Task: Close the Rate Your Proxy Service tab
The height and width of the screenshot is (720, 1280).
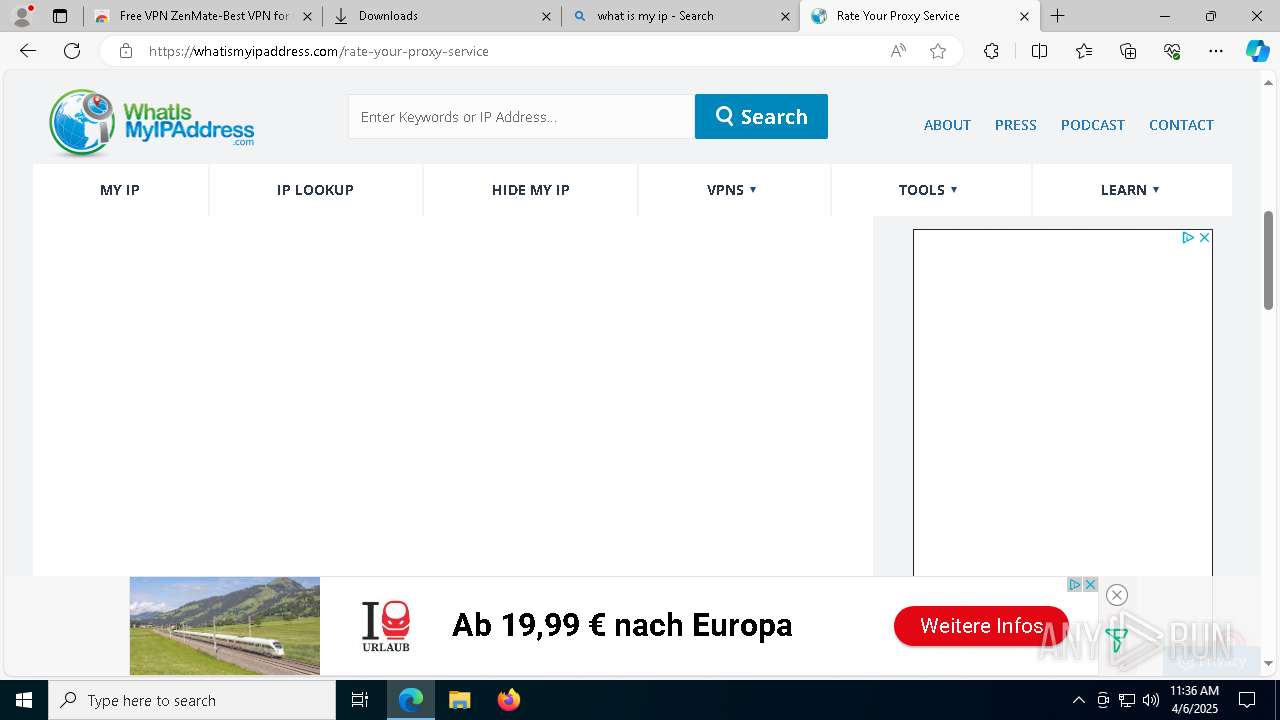Action: pyautogui.click(x=1024, y=16)
